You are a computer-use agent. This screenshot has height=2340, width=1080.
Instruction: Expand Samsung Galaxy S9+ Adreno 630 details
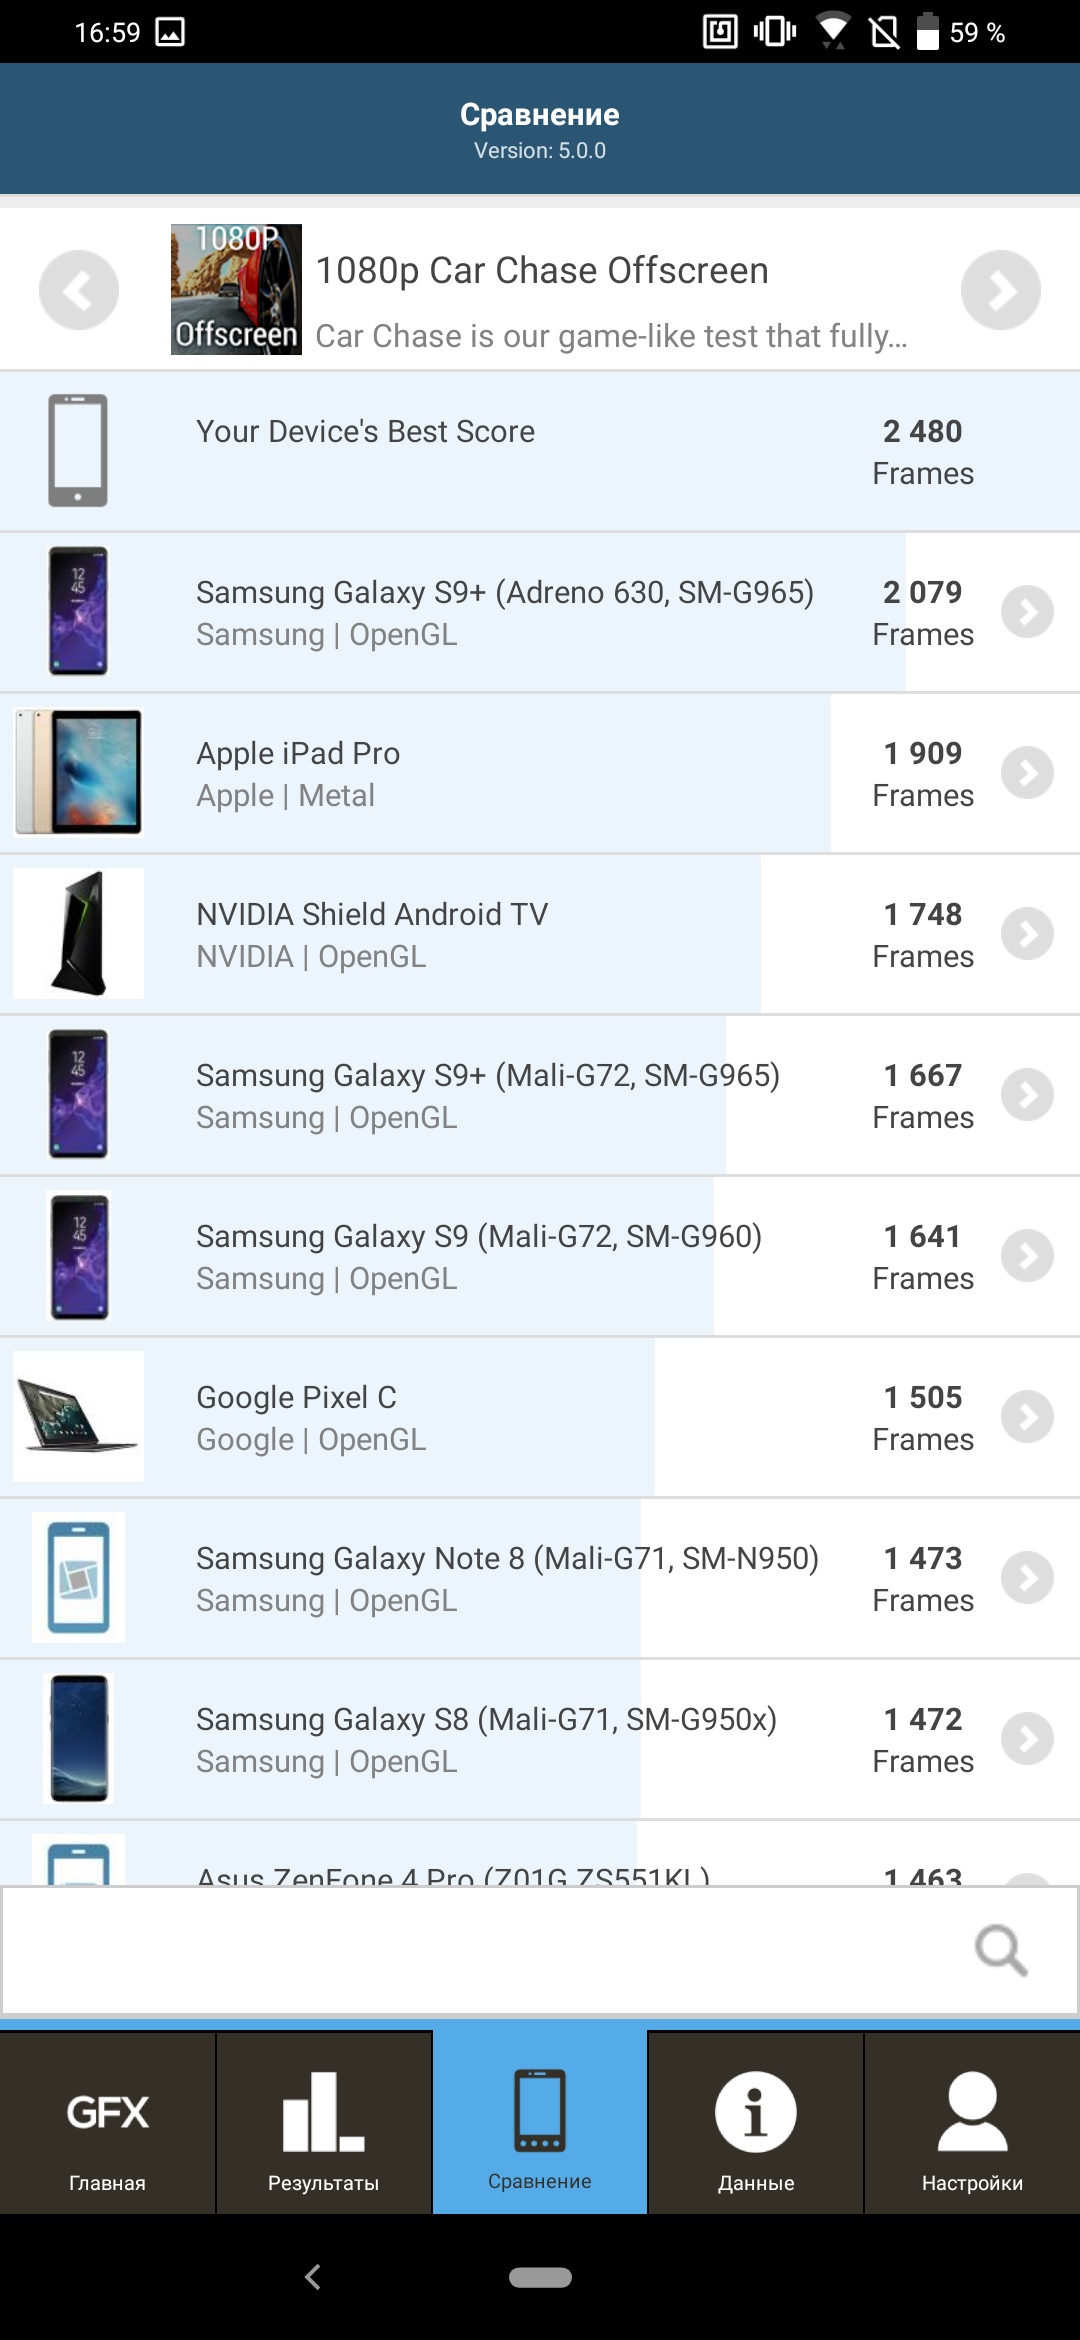pos(1028,612)
